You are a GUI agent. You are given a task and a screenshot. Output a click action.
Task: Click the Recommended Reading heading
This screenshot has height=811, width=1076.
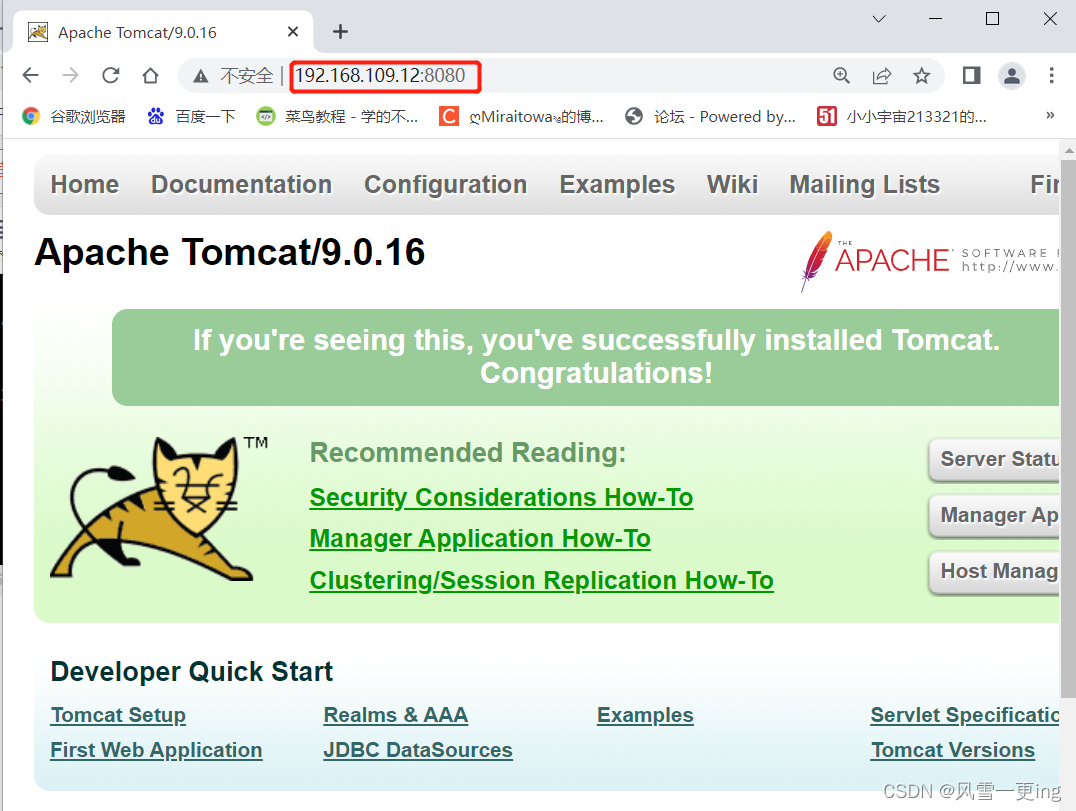pyautogui.click(x=467, y=453)
